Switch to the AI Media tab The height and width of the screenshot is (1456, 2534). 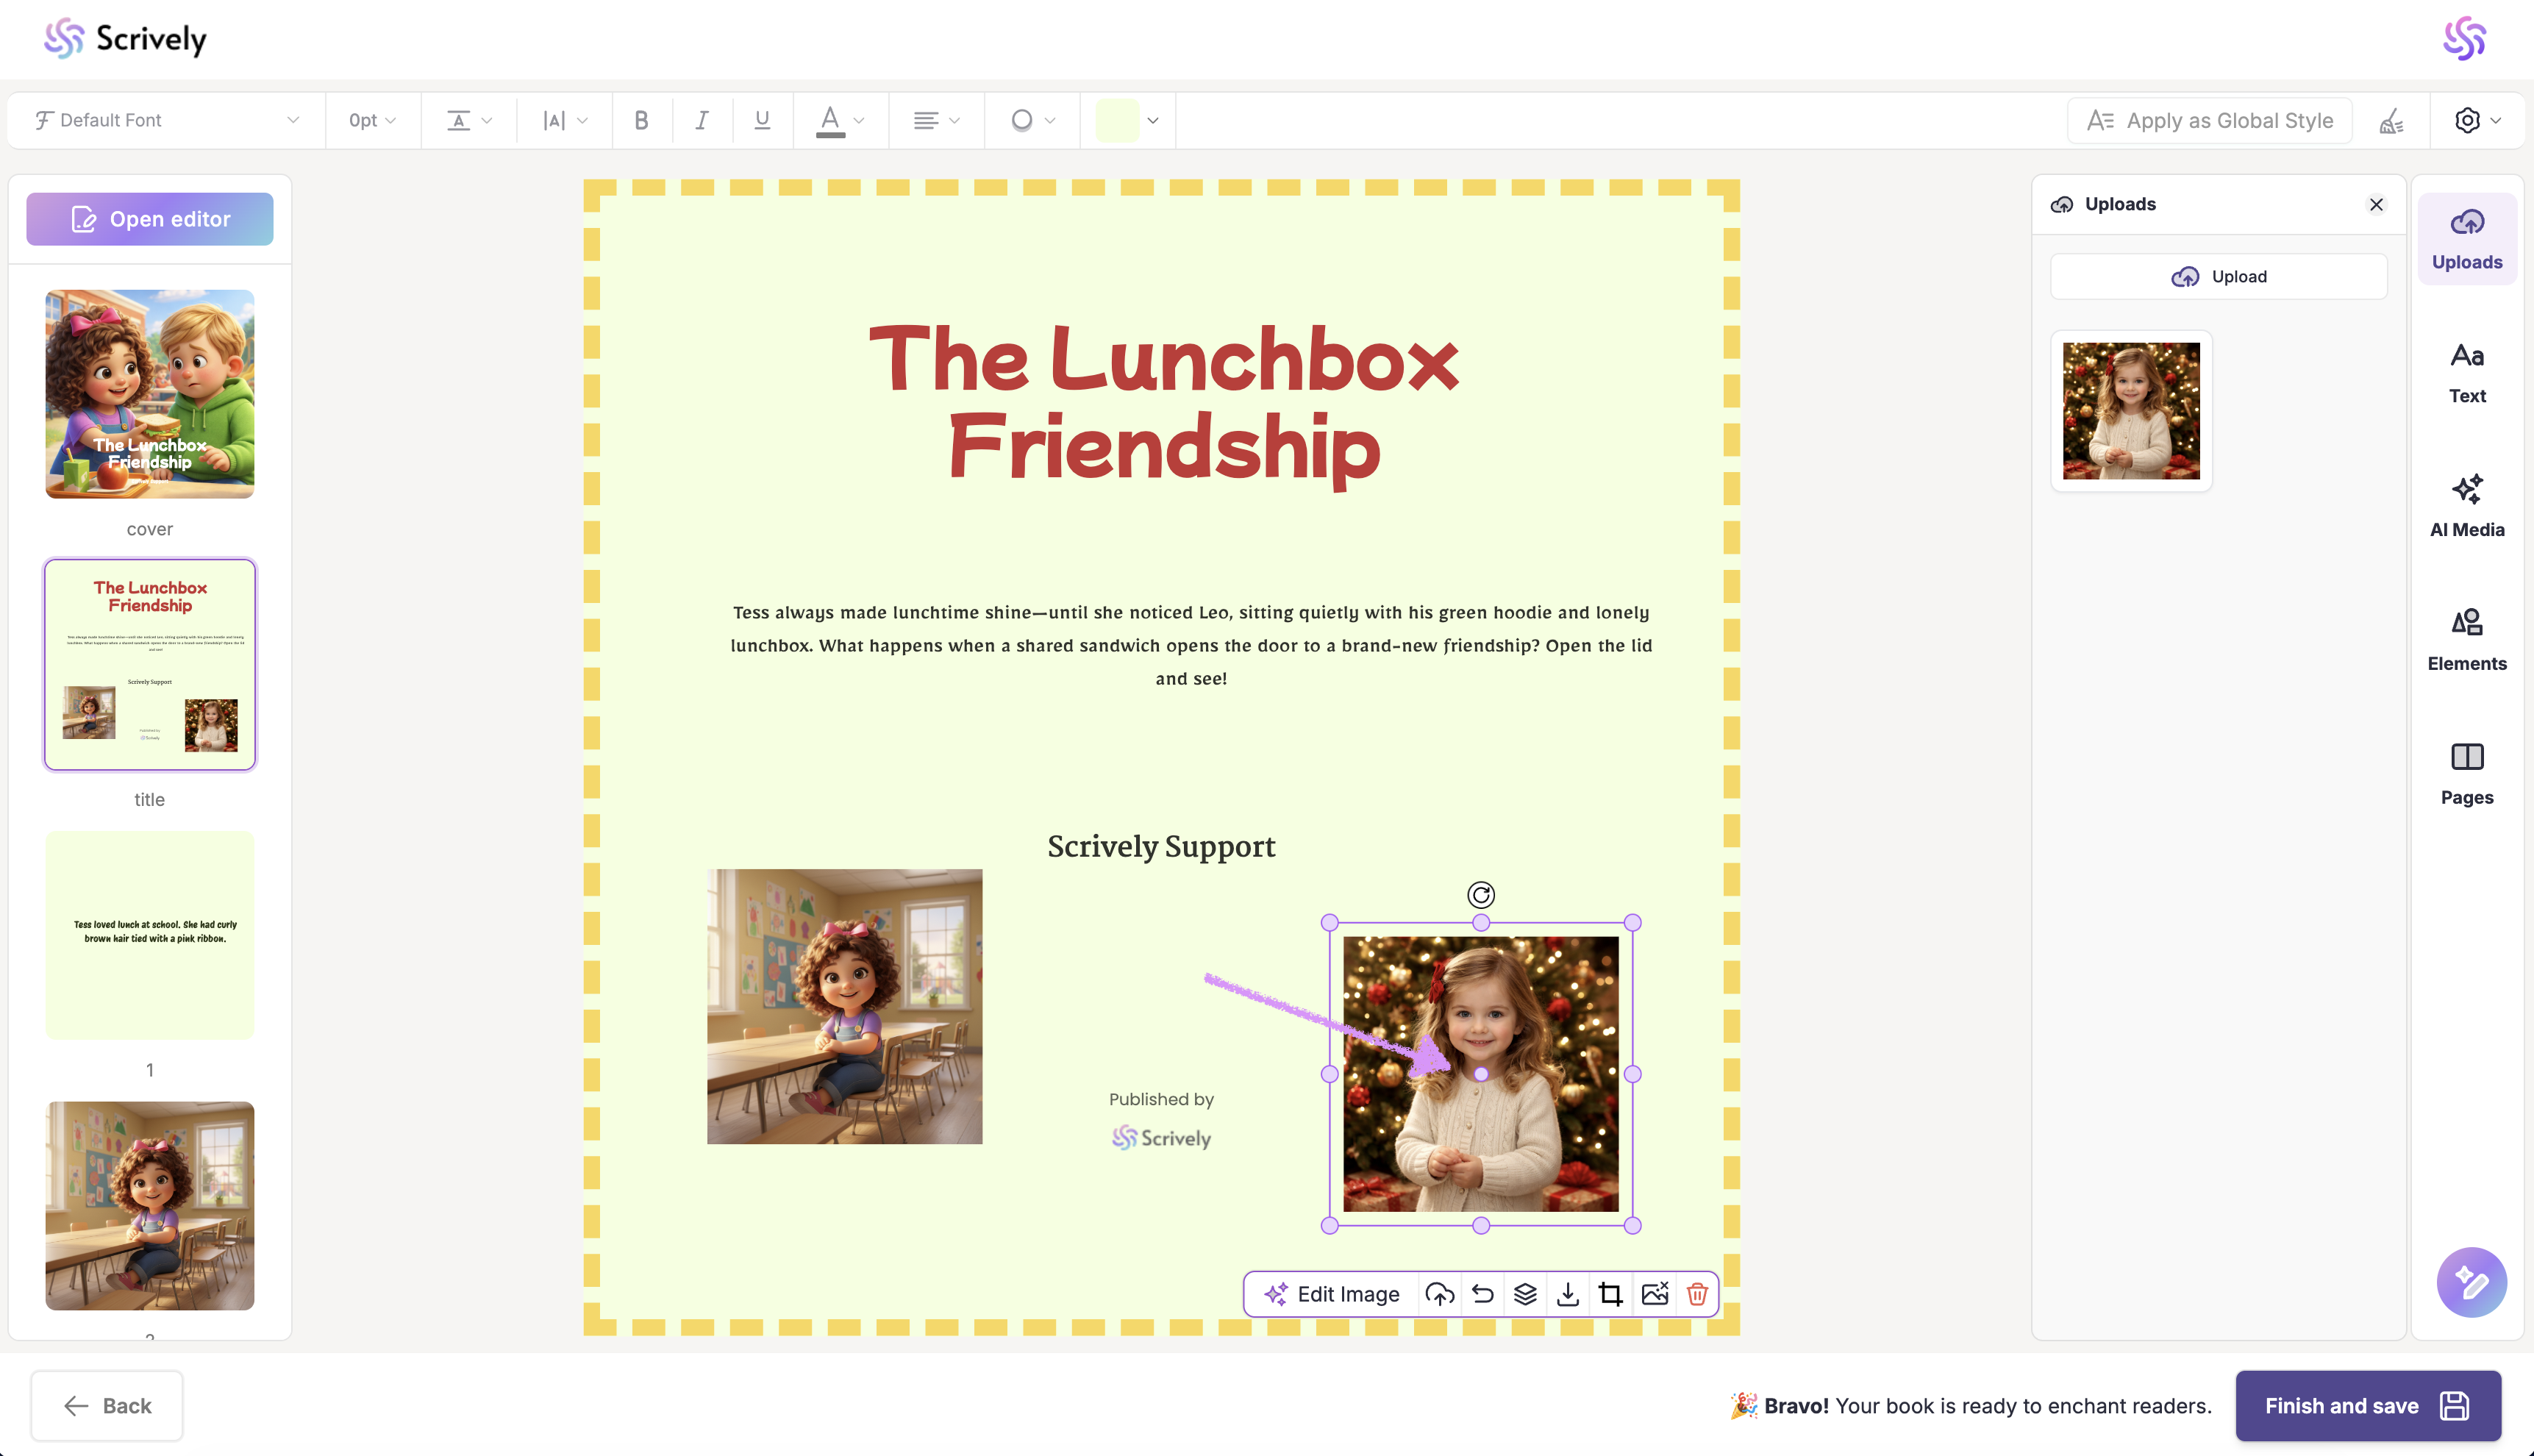point(2466,506)
